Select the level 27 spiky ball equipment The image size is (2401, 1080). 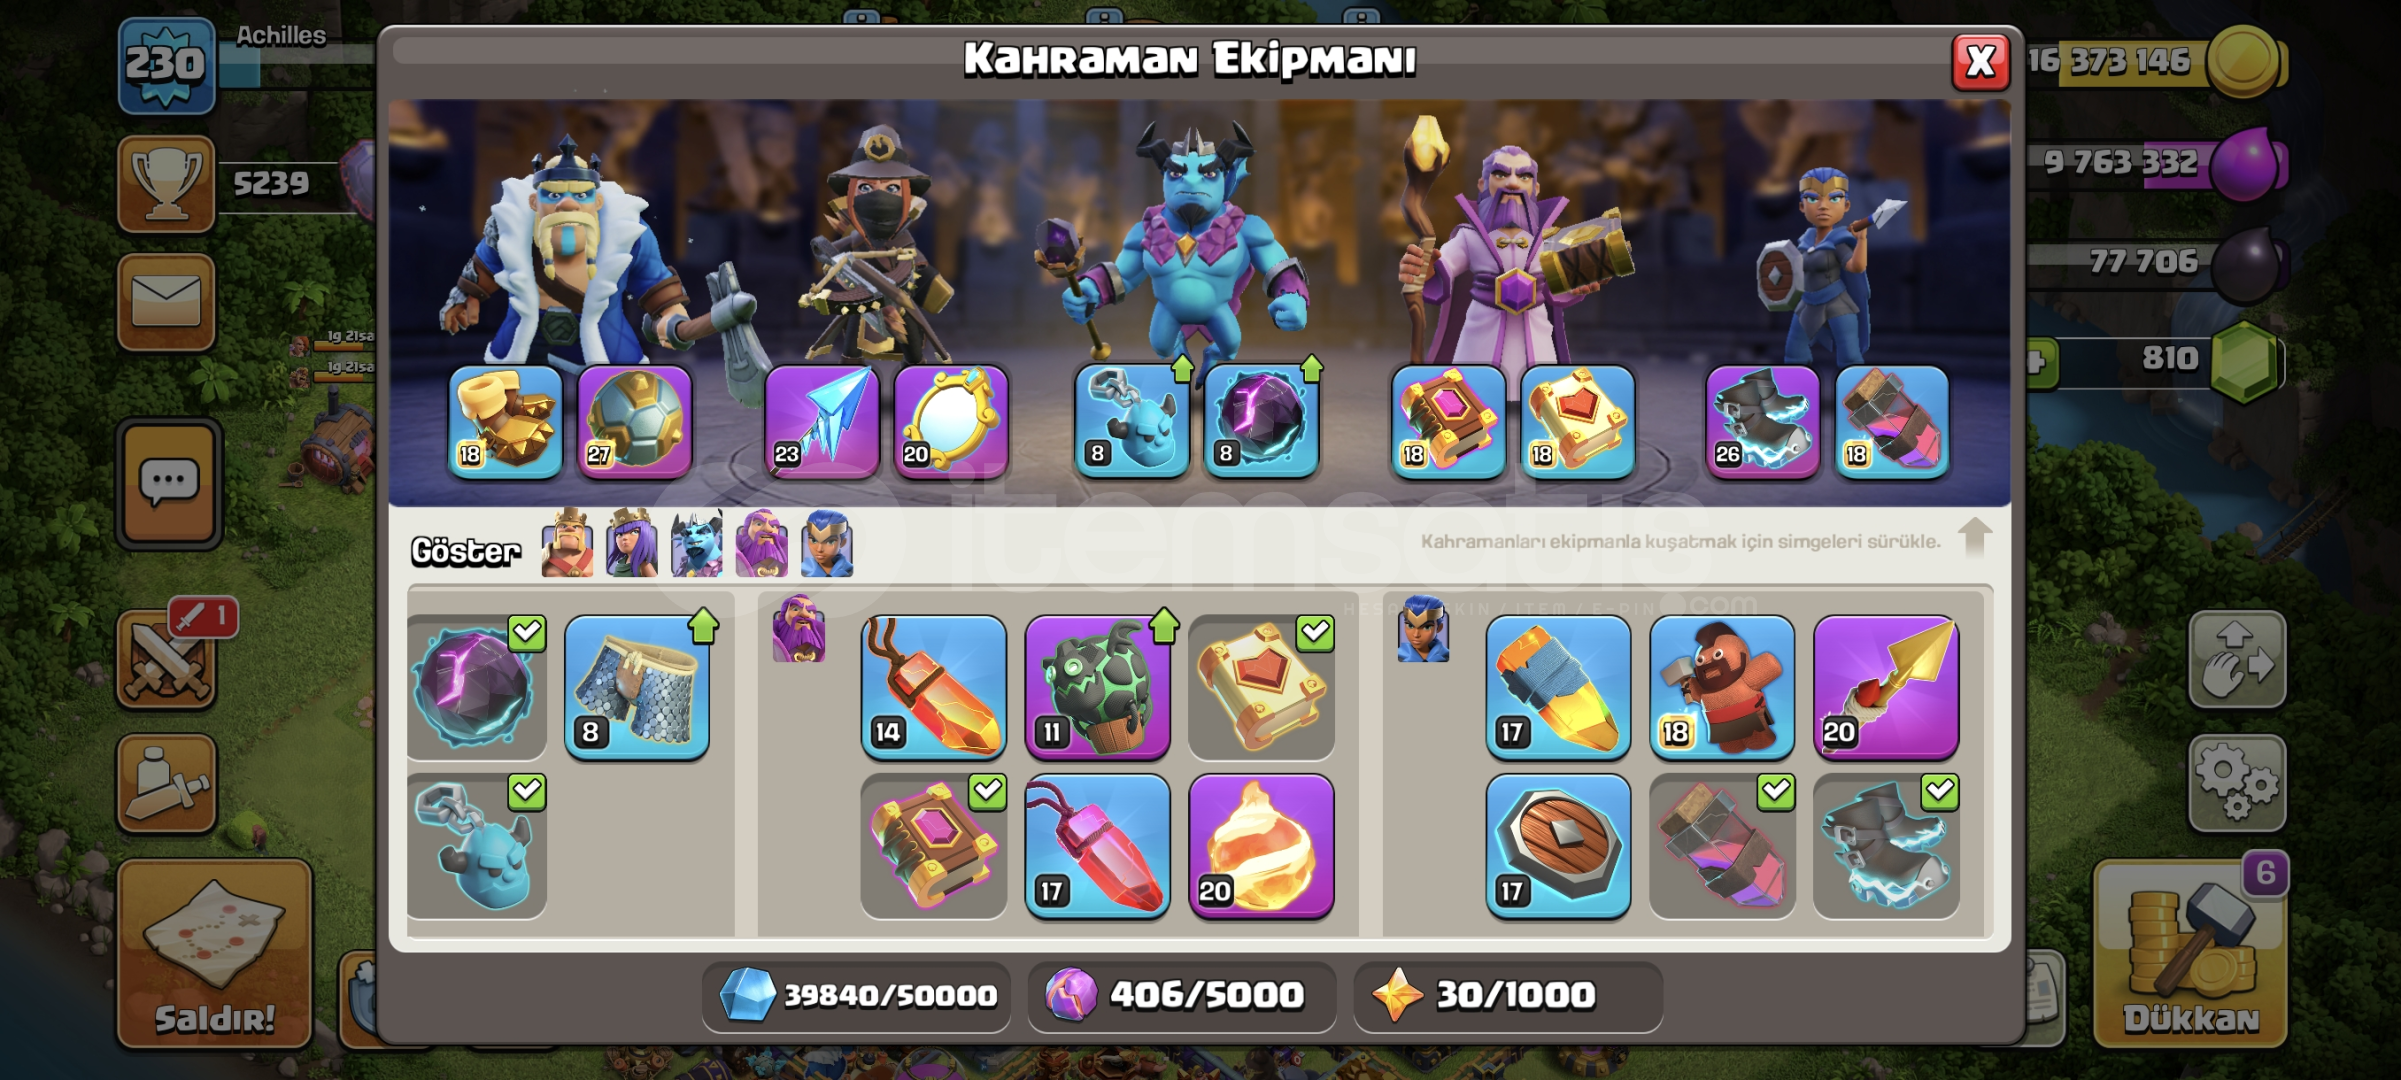click(635, 422)
